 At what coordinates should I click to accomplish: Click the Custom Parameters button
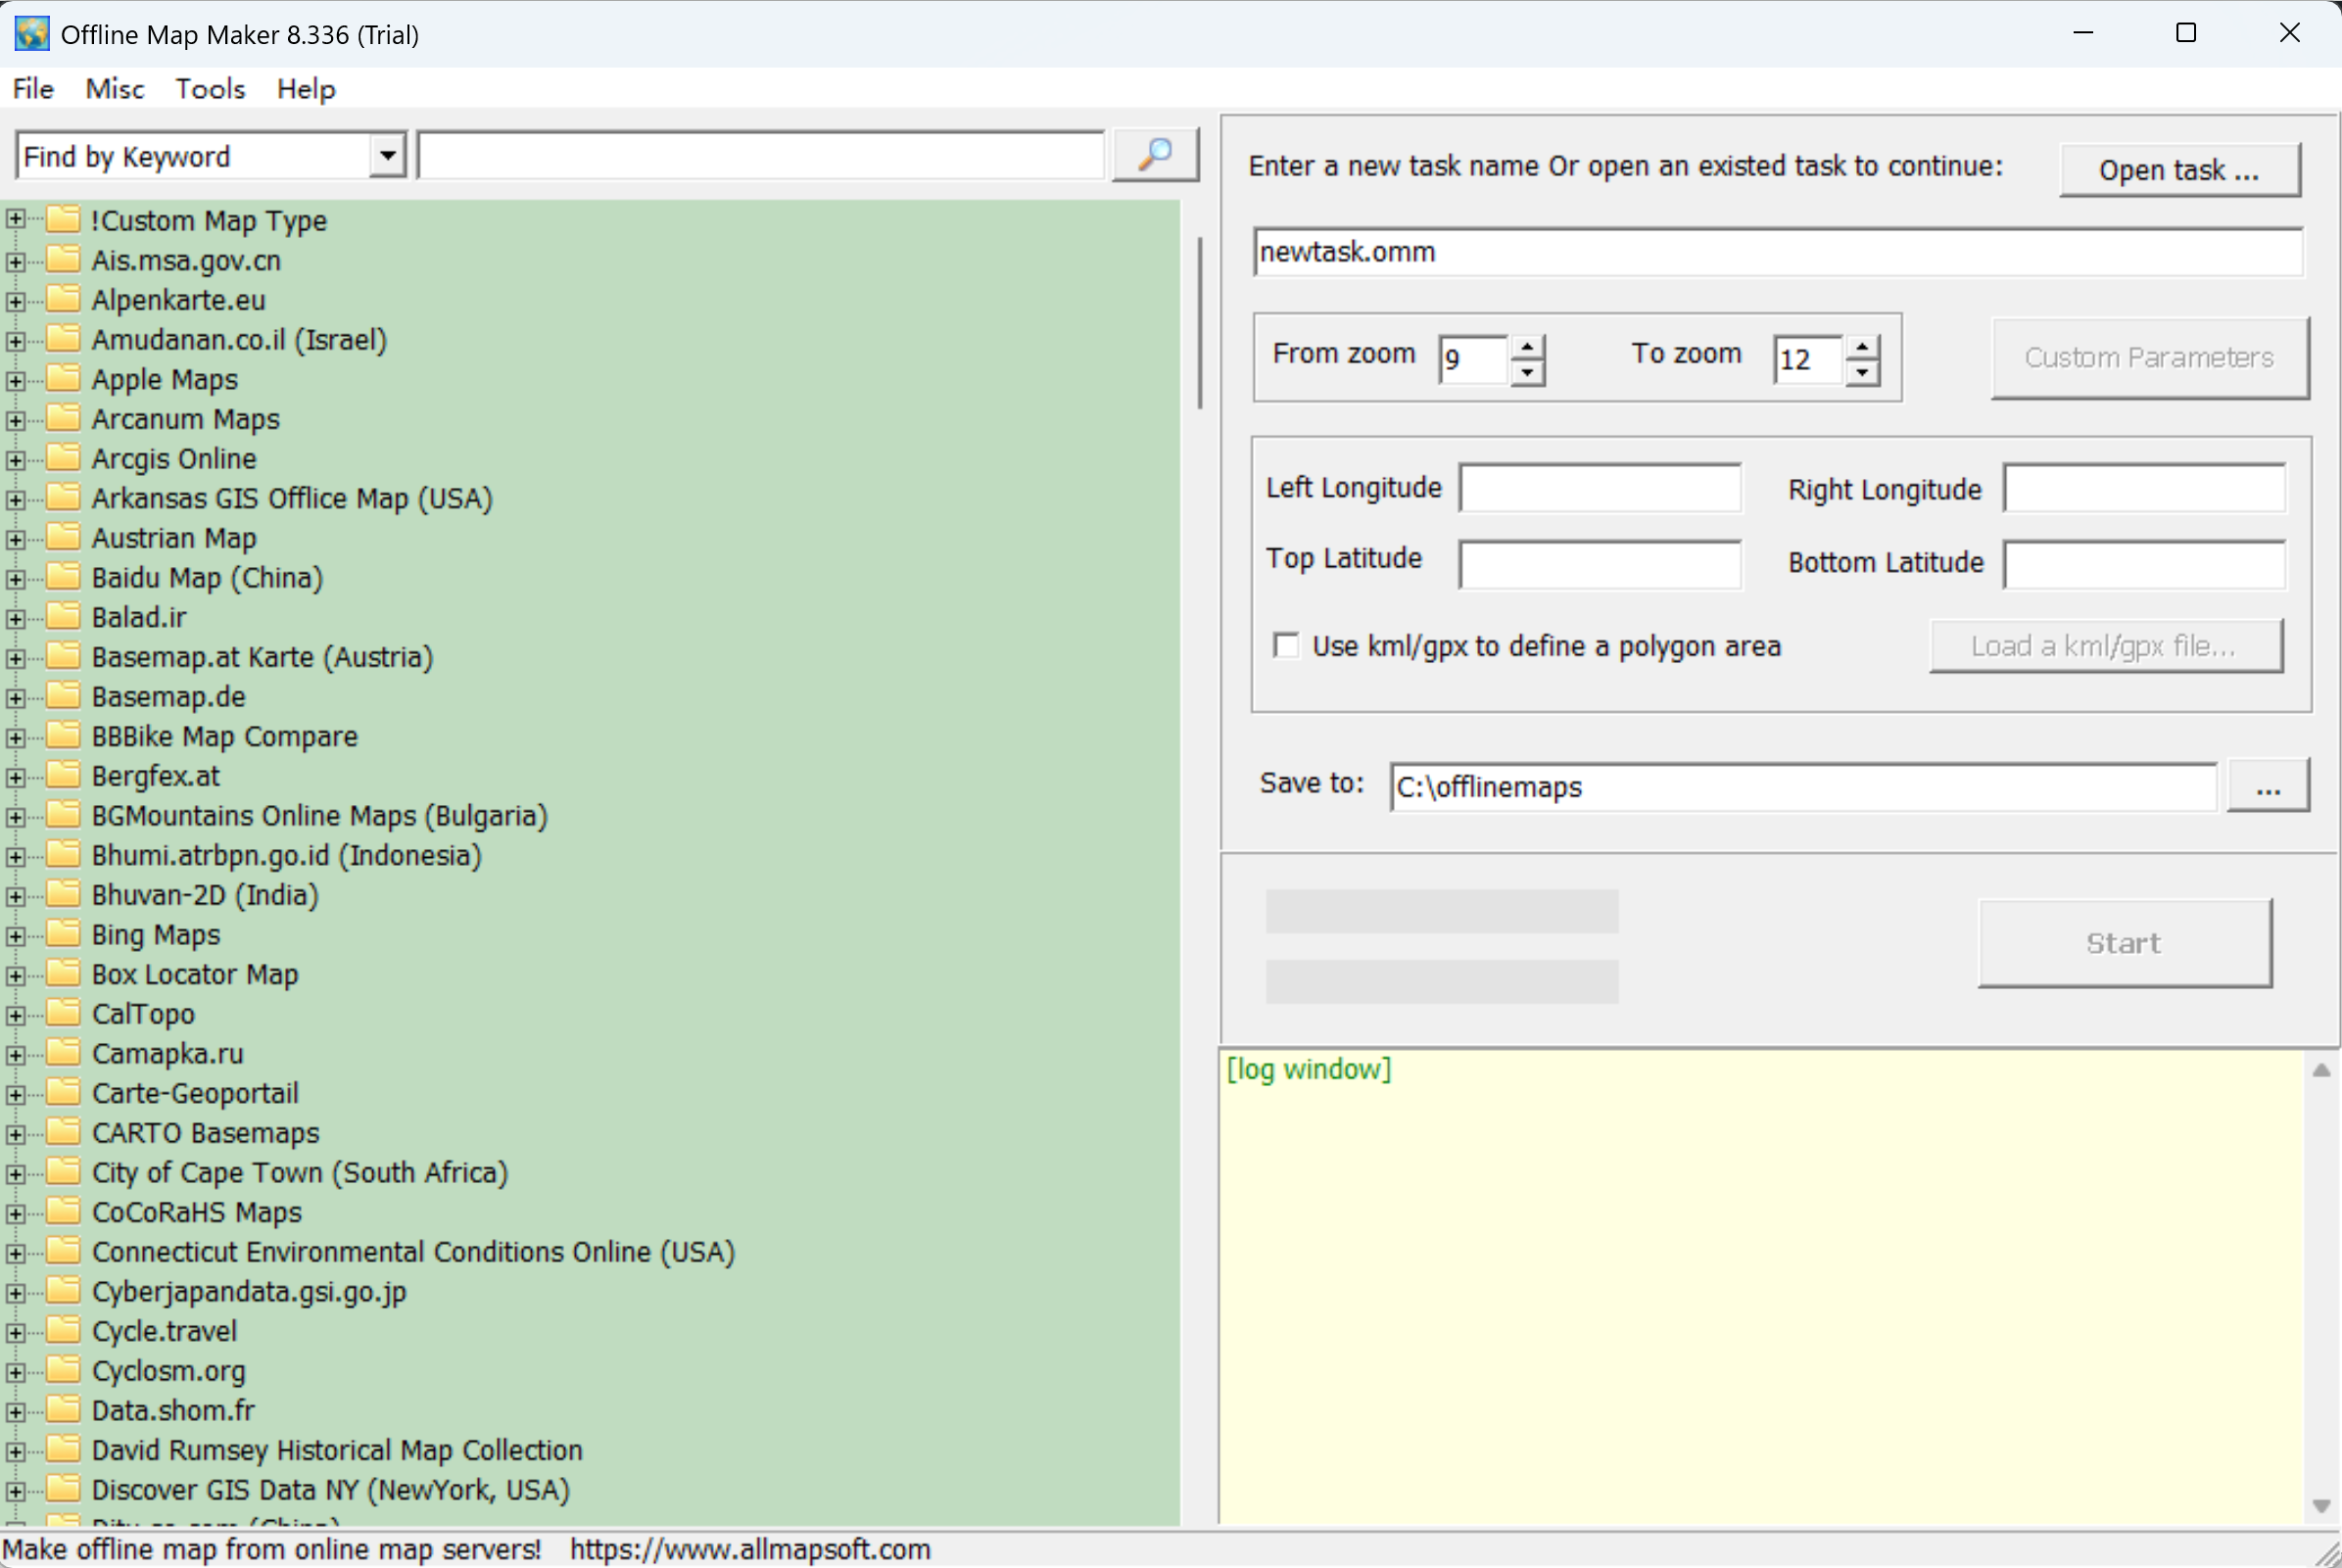[2150, 358]
